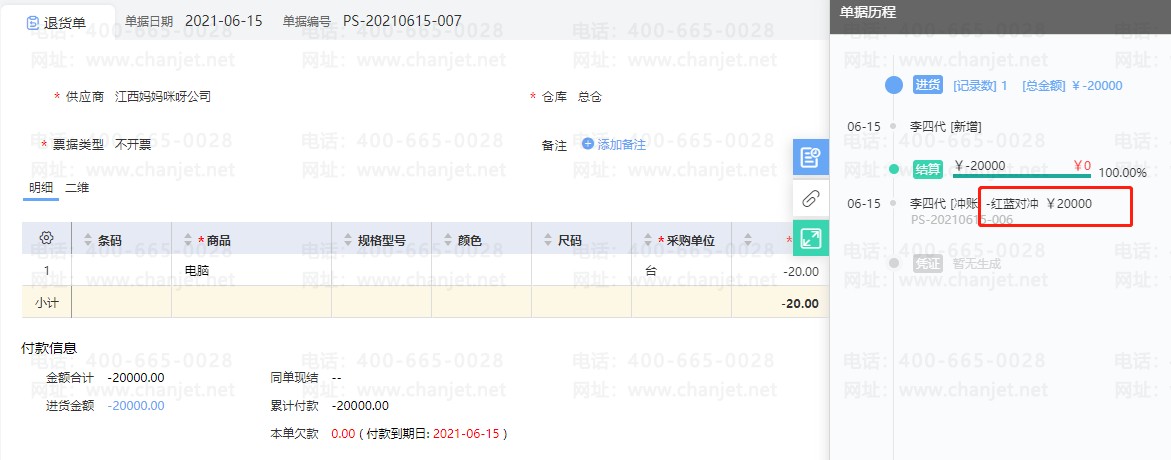
Task: Click the blue 进货金额 -20000.00 value
Action: click(x=136, y=405)
